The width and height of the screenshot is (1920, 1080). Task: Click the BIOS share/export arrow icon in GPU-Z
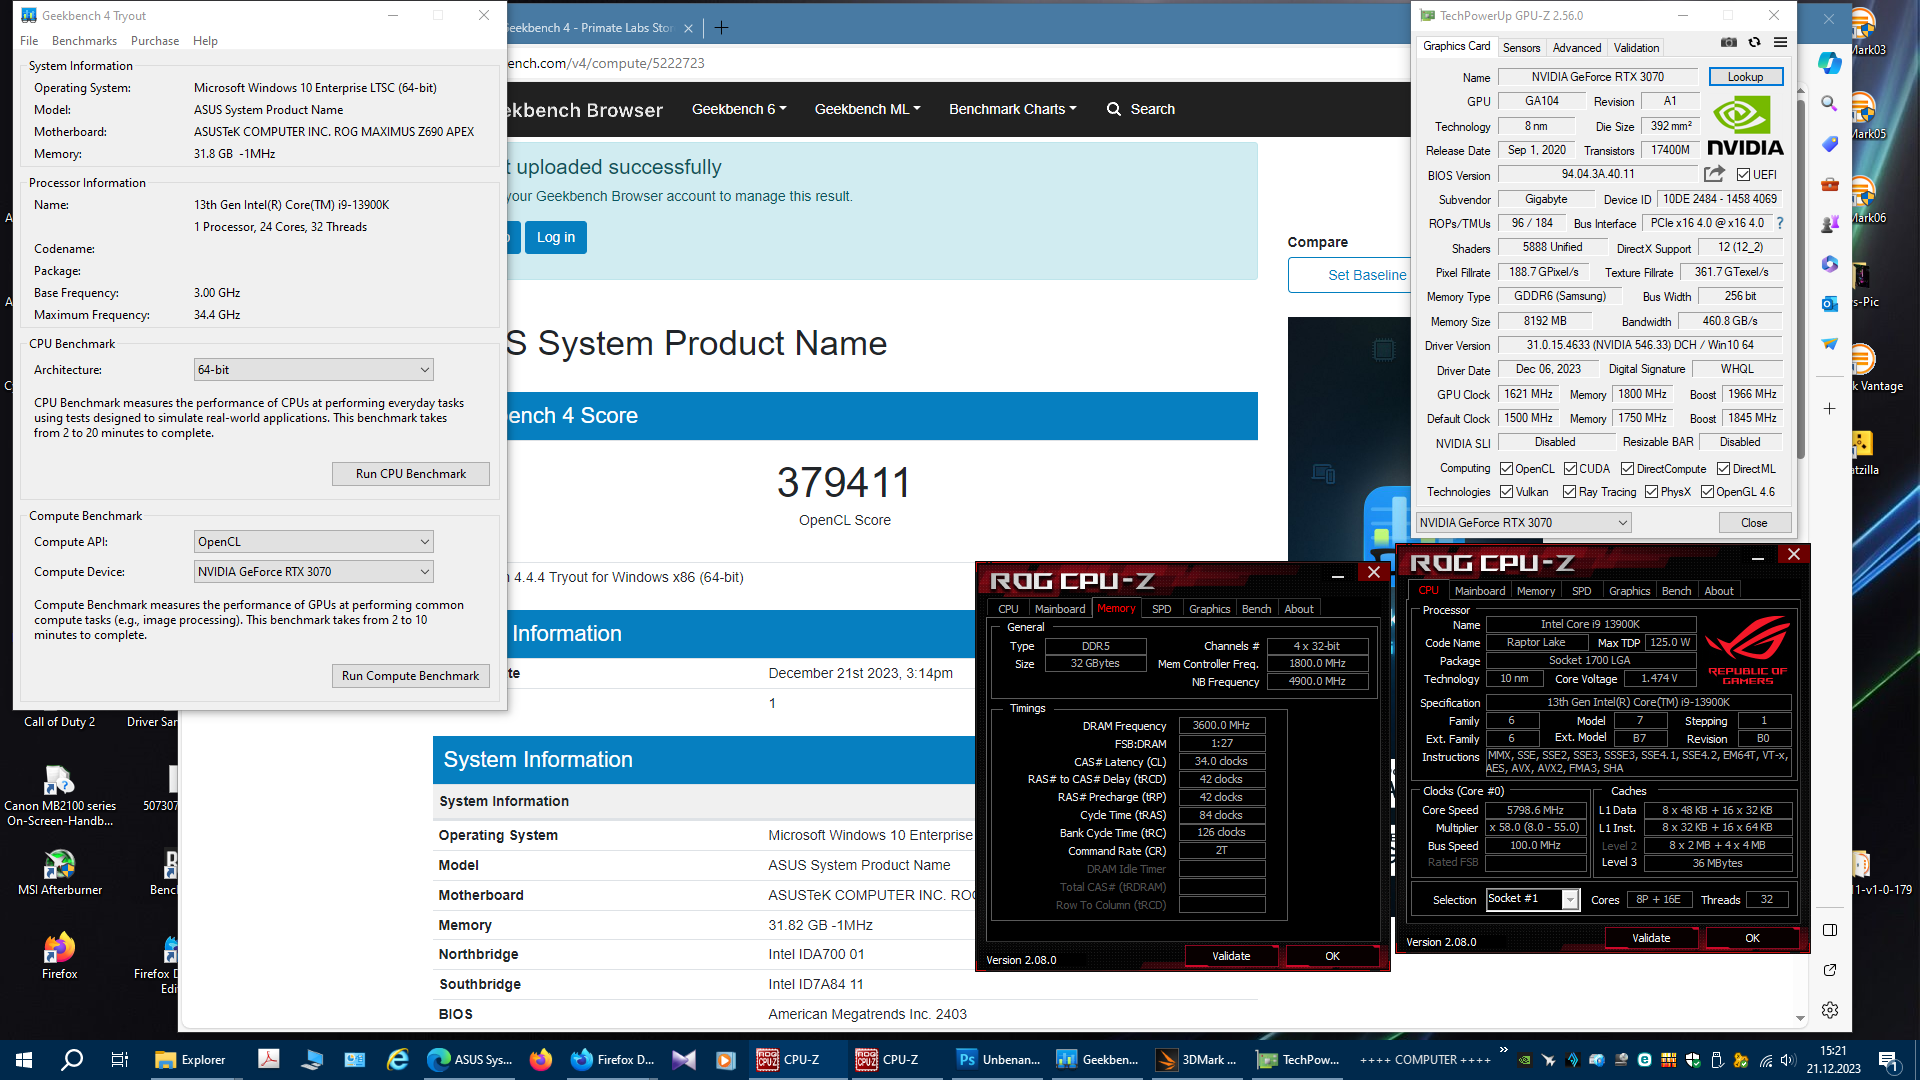coord(1715,174)
